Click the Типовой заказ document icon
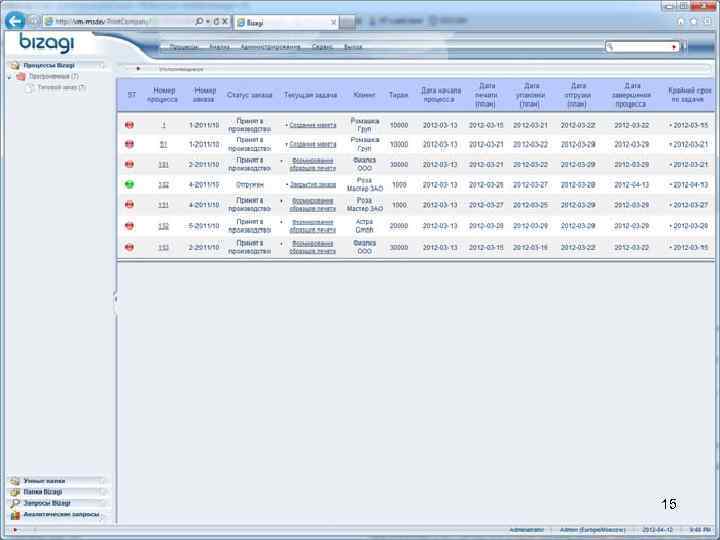The image size is (720, 540). [x=30, y=88]
